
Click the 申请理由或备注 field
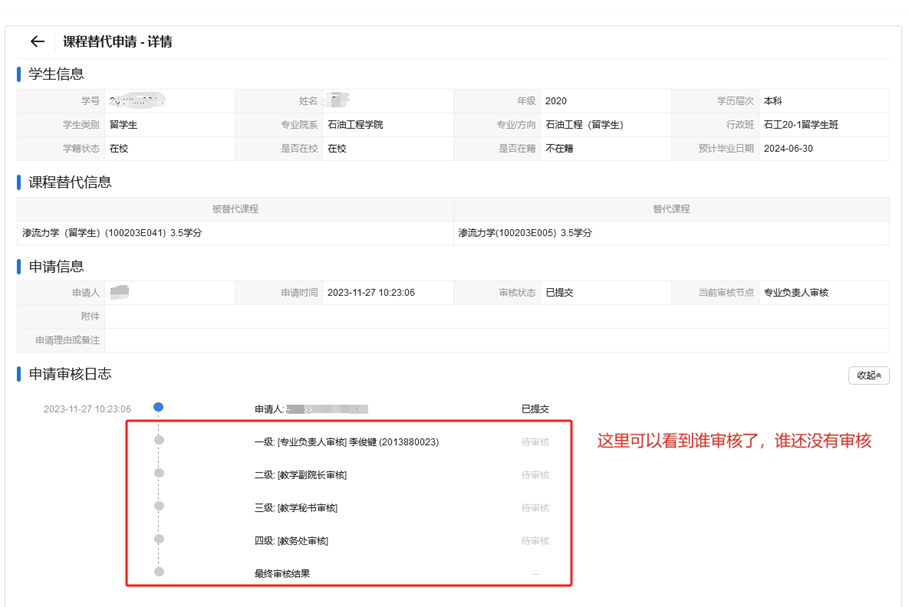pos(496,341)
